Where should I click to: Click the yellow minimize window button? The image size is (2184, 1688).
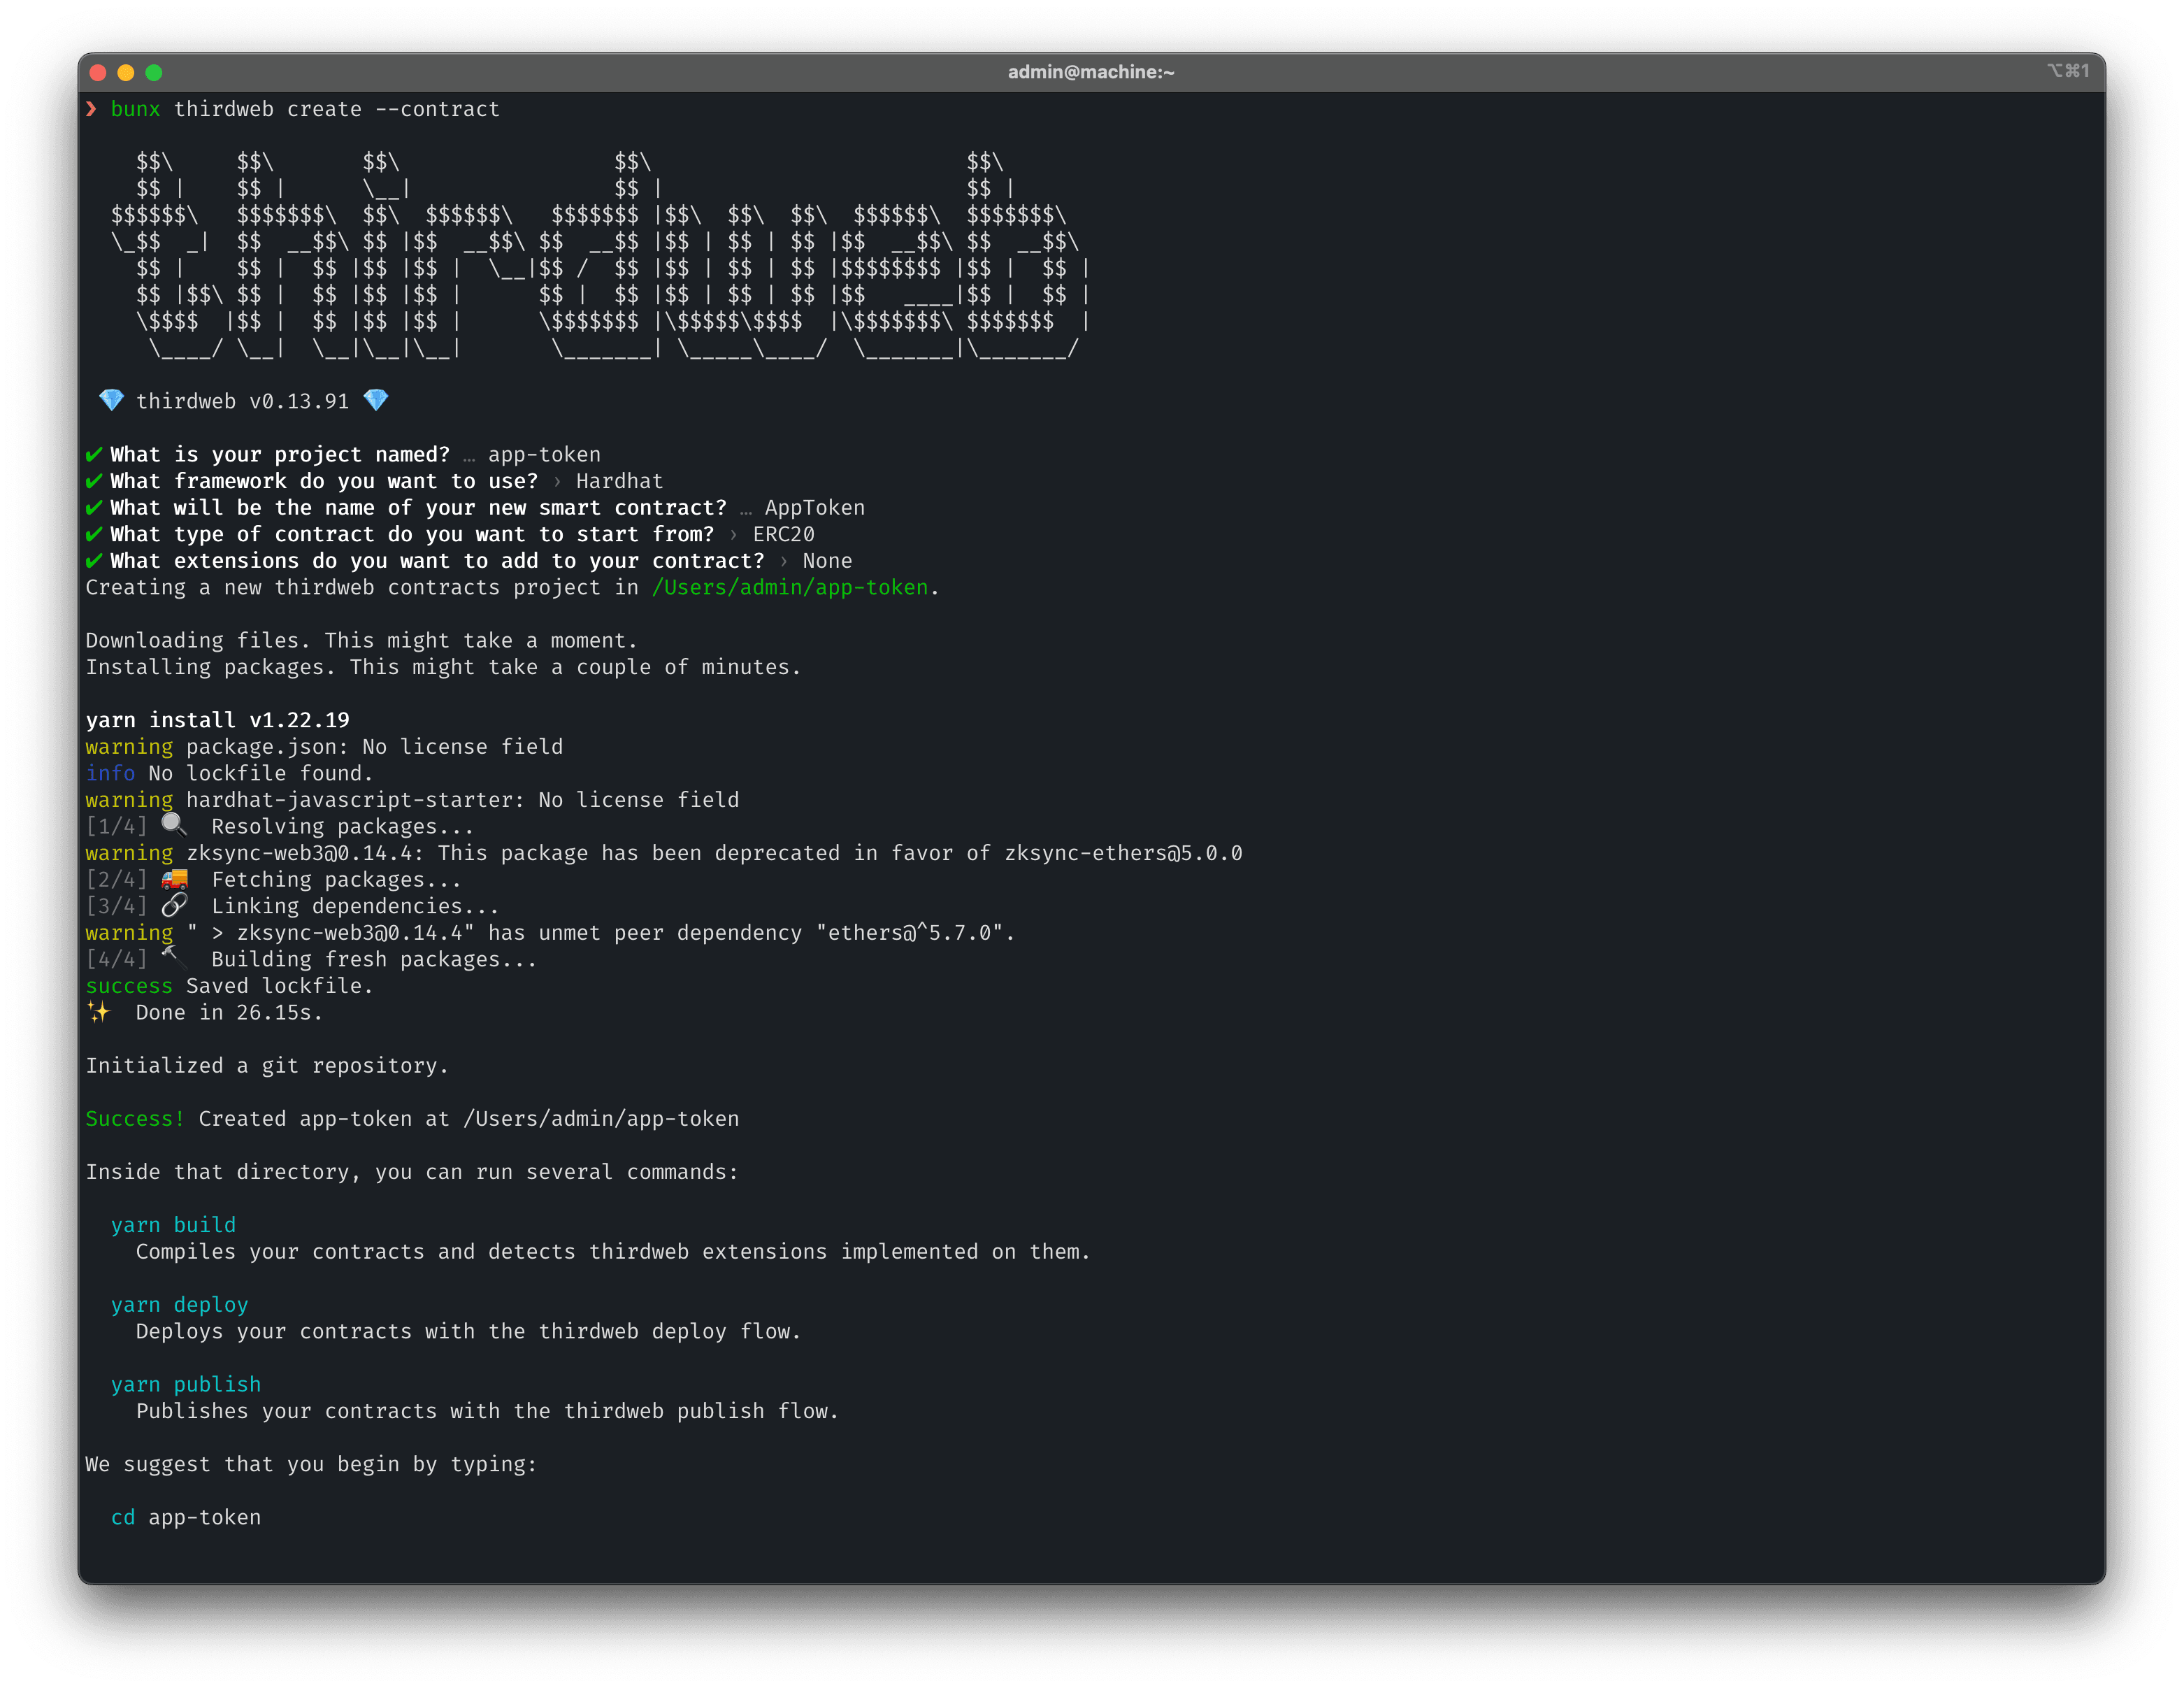coord(126,72)
